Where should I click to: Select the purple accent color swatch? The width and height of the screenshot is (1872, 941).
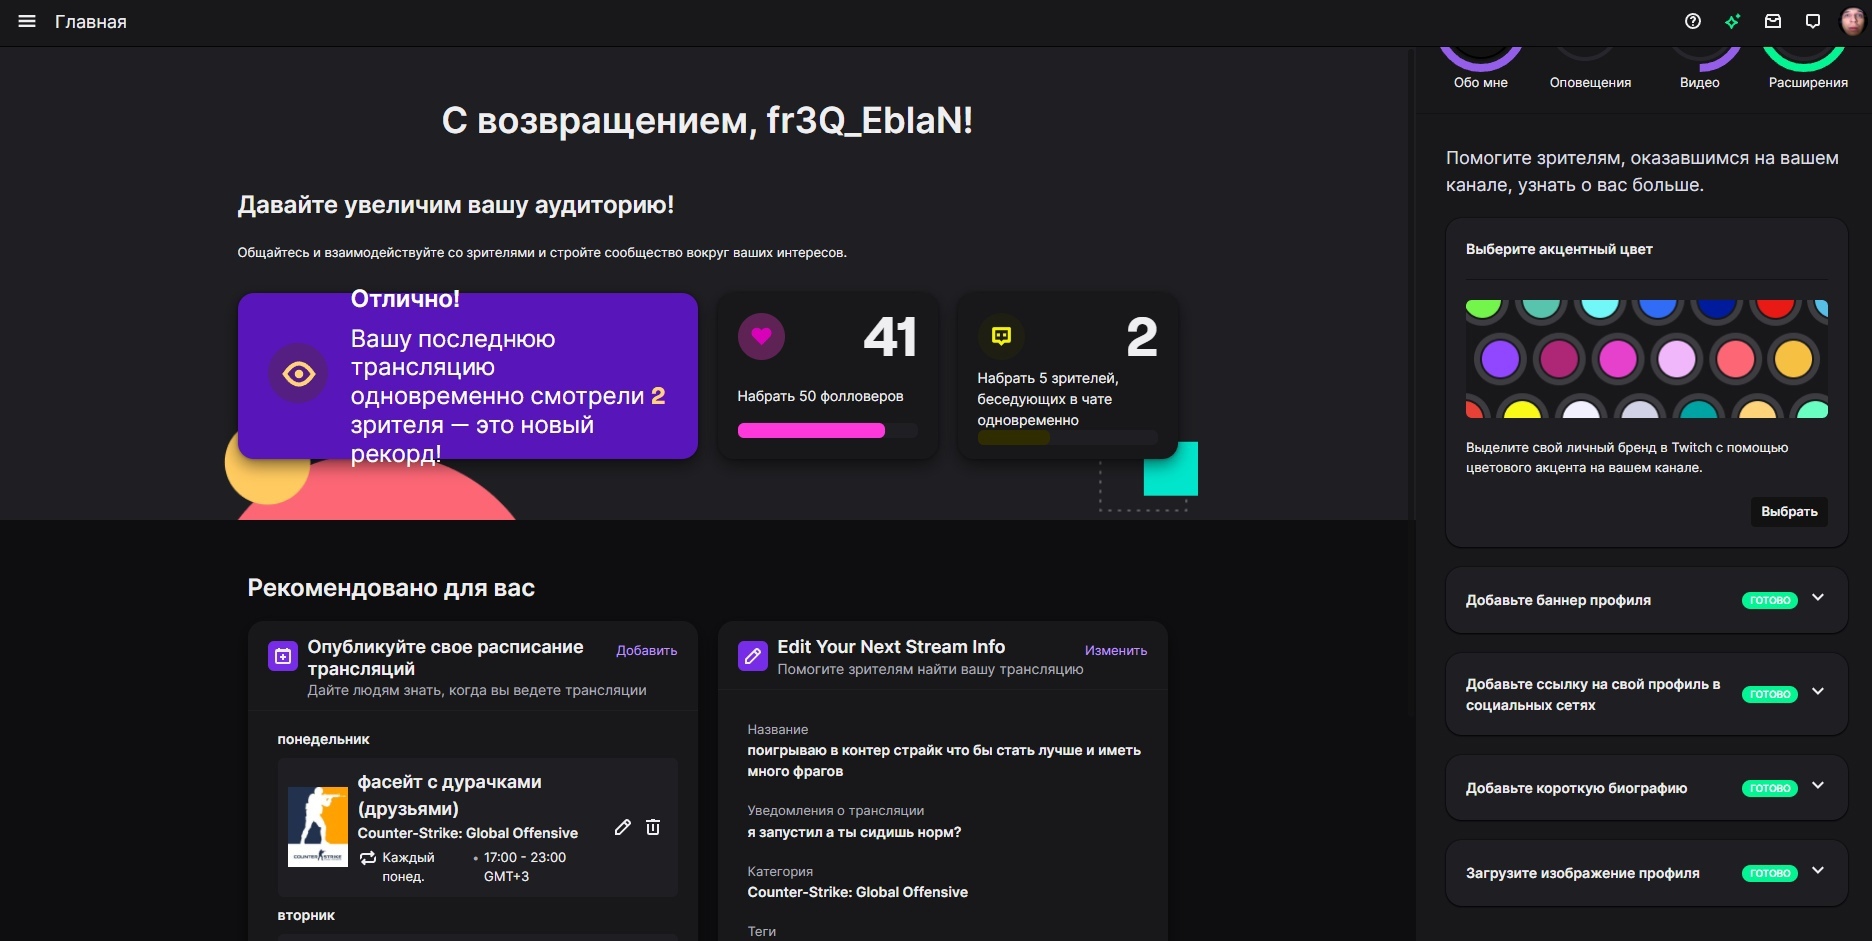coord(1500,359)
